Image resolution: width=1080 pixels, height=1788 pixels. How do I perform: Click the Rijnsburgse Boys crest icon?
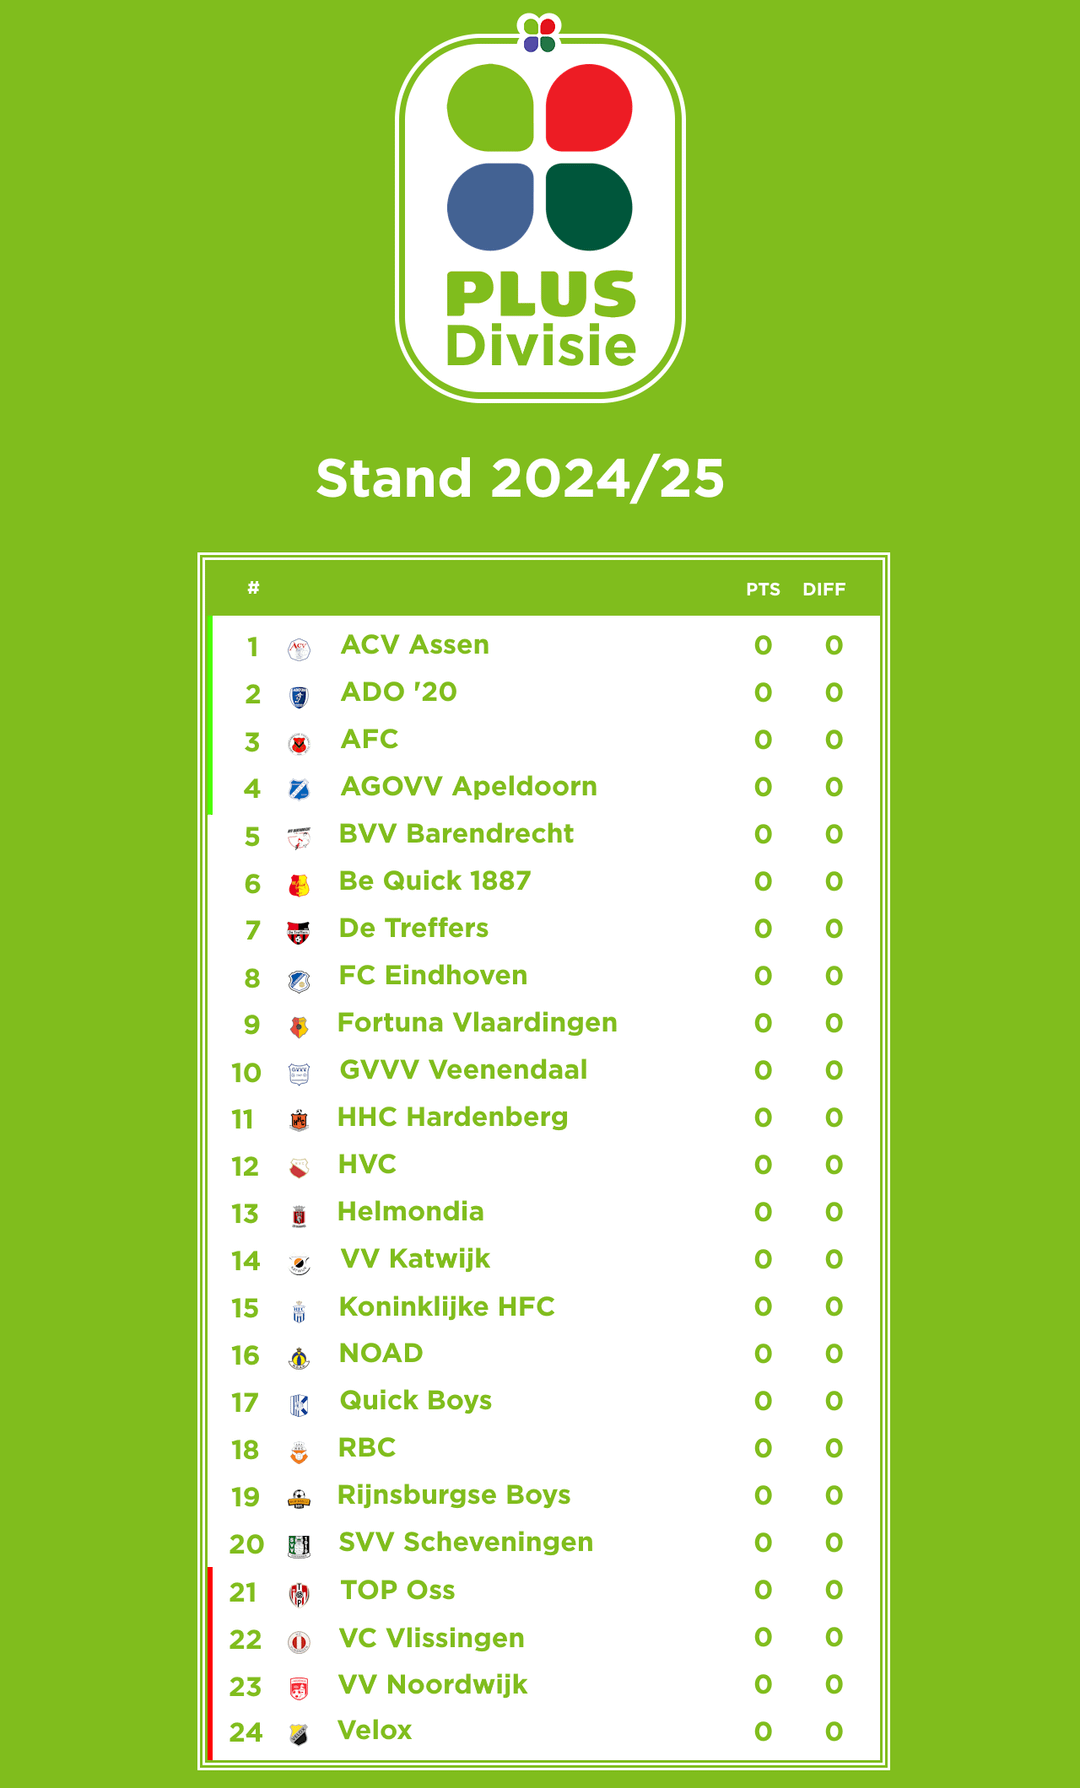(299, 1499)
